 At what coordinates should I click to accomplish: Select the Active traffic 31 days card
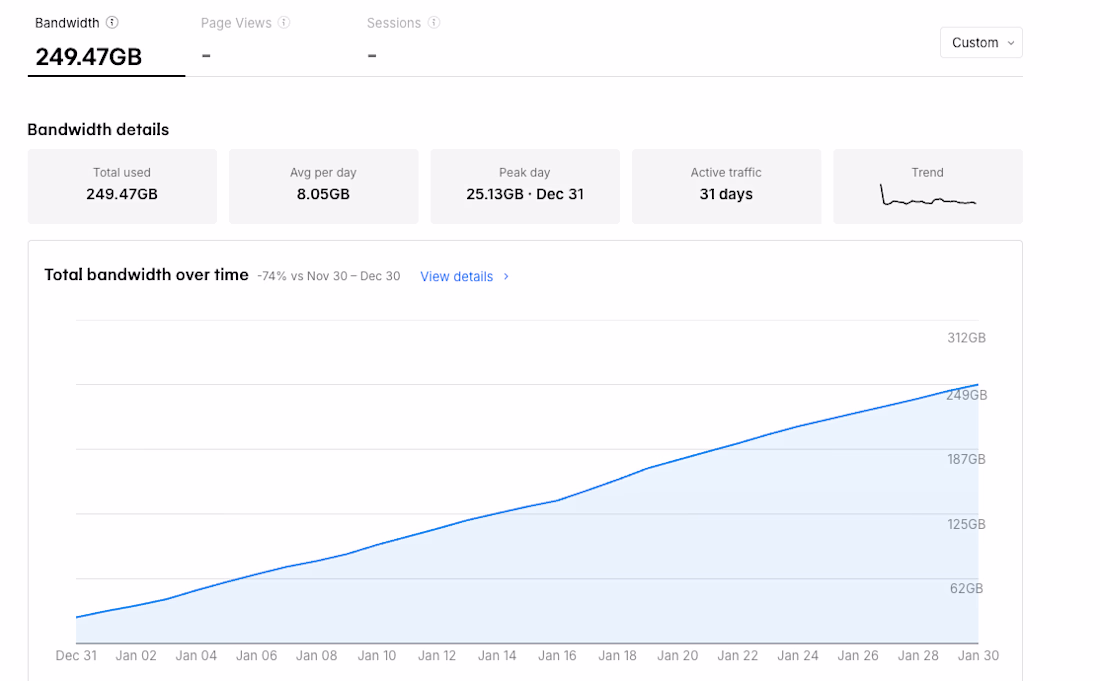click(x=726, y=186)
